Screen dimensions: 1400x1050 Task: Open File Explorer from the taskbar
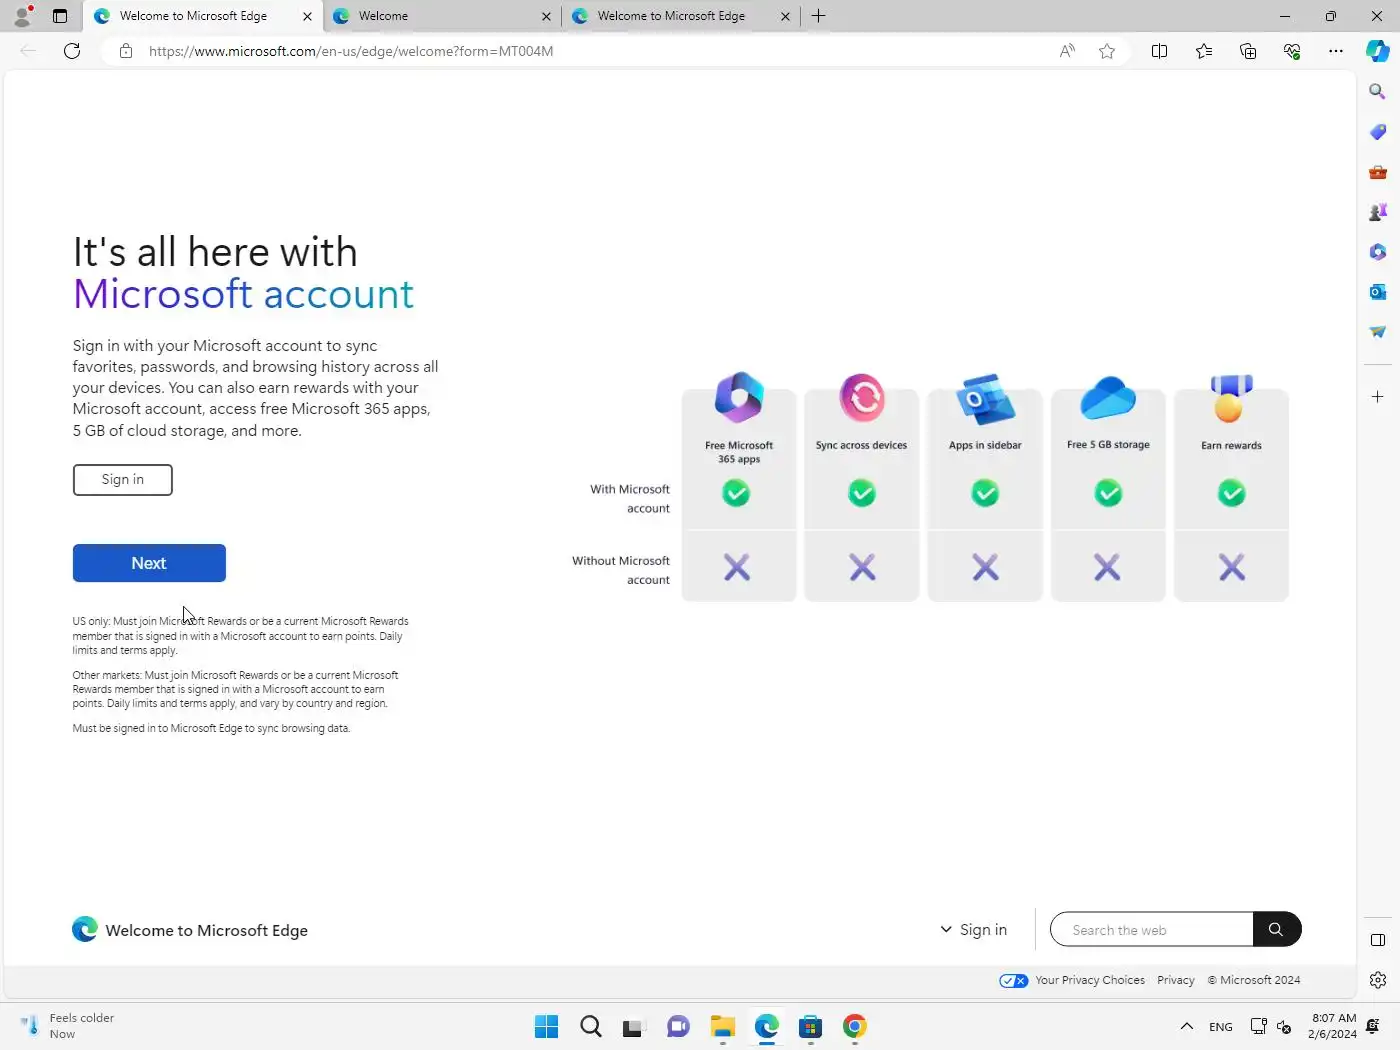(722, 1027)
